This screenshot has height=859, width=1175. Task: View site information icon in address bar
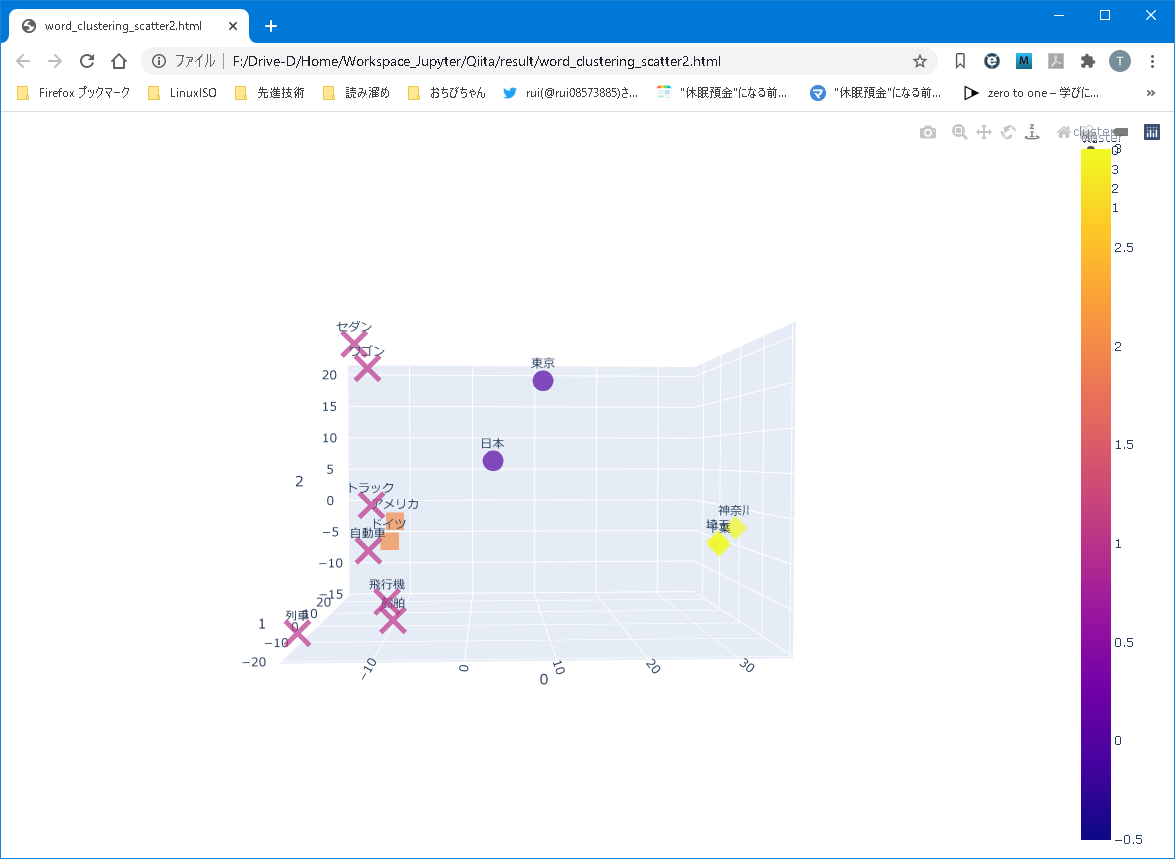tap(159, 61)
